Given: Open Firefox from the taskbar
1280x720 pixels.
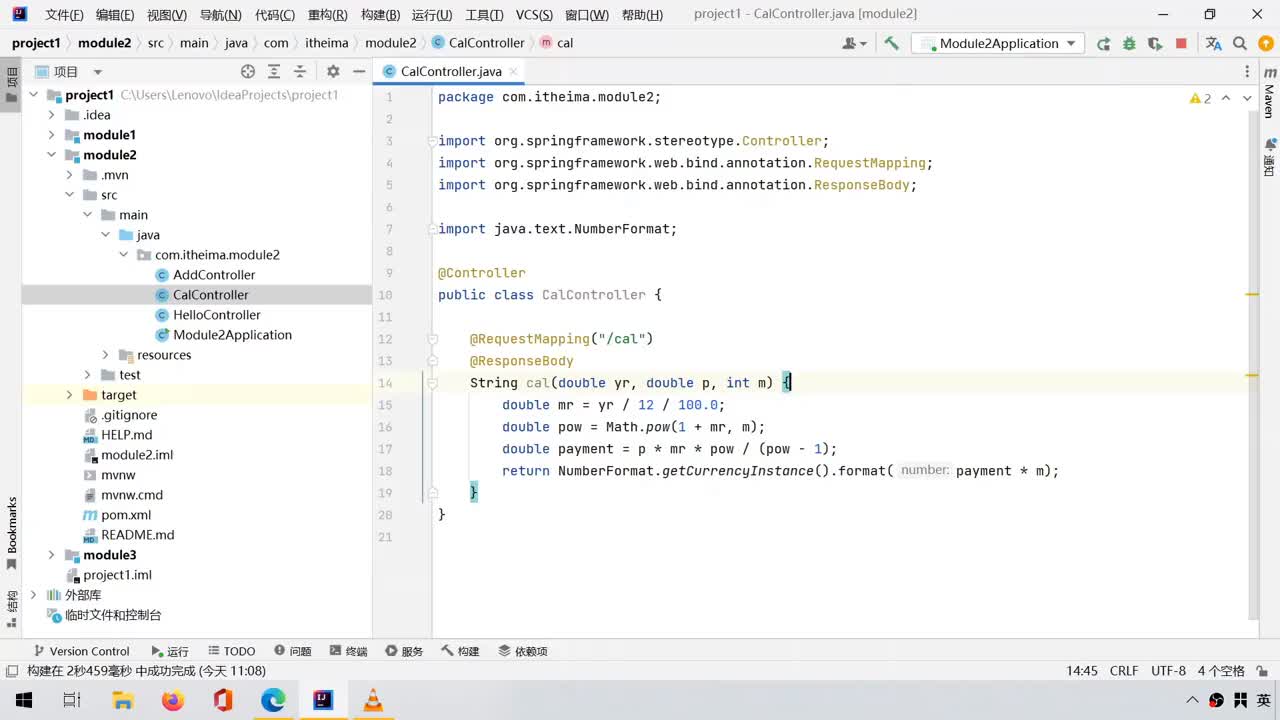Looking at the screenshot, I should (173, 700).
